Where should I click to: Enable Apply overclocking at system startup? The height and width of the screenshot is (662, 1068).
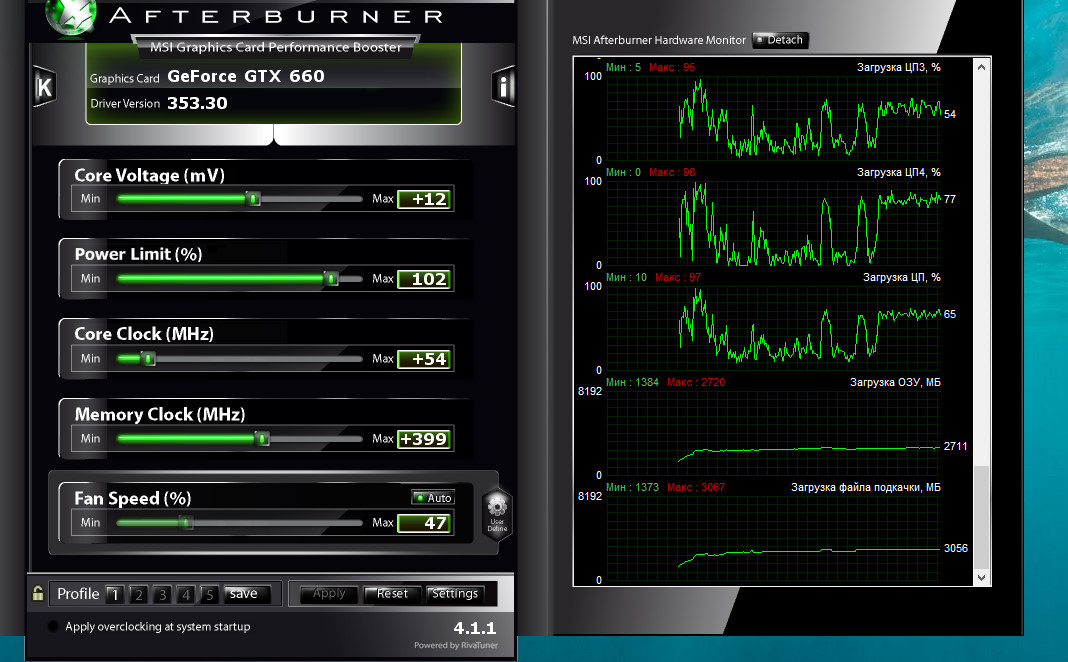[x=53, y=627]
